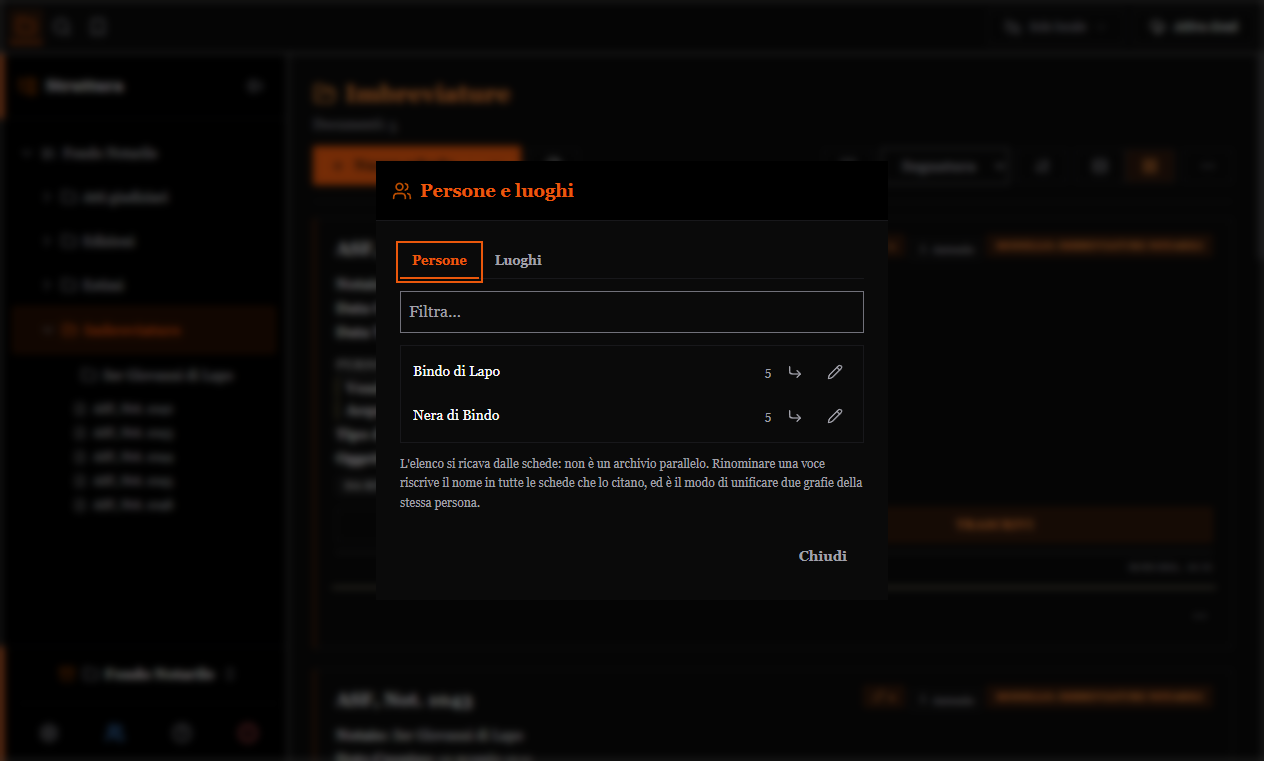Click the people icon beside Persone e luoghi
Screen dimensions: 1264x761
[x=402, y=191]
